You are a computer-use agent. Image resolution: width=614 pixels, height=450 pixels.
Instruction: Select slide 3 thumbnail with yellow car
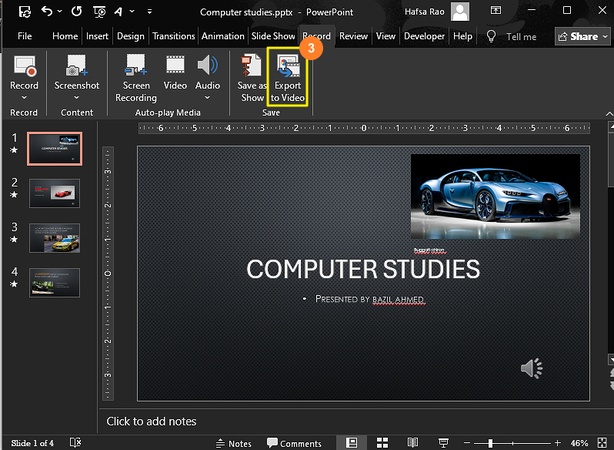[54, 238]
